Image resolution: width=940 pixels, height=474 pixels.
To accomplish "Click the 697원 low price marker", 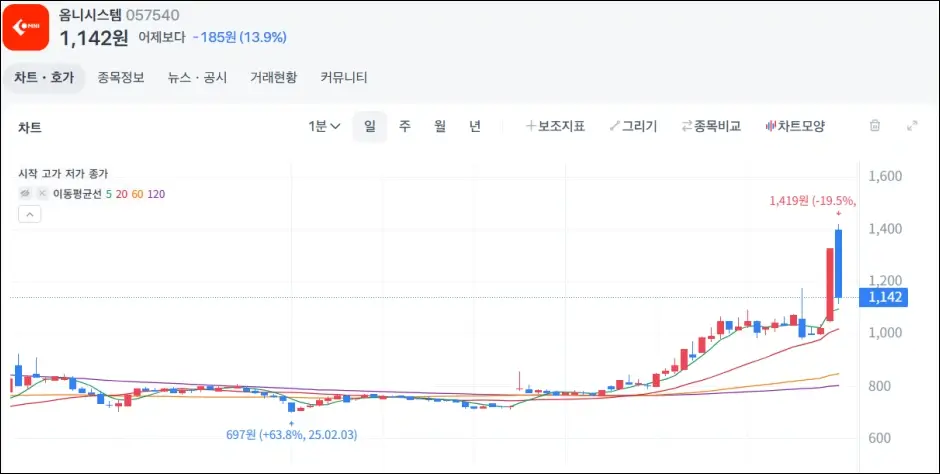I will [291, 435].
